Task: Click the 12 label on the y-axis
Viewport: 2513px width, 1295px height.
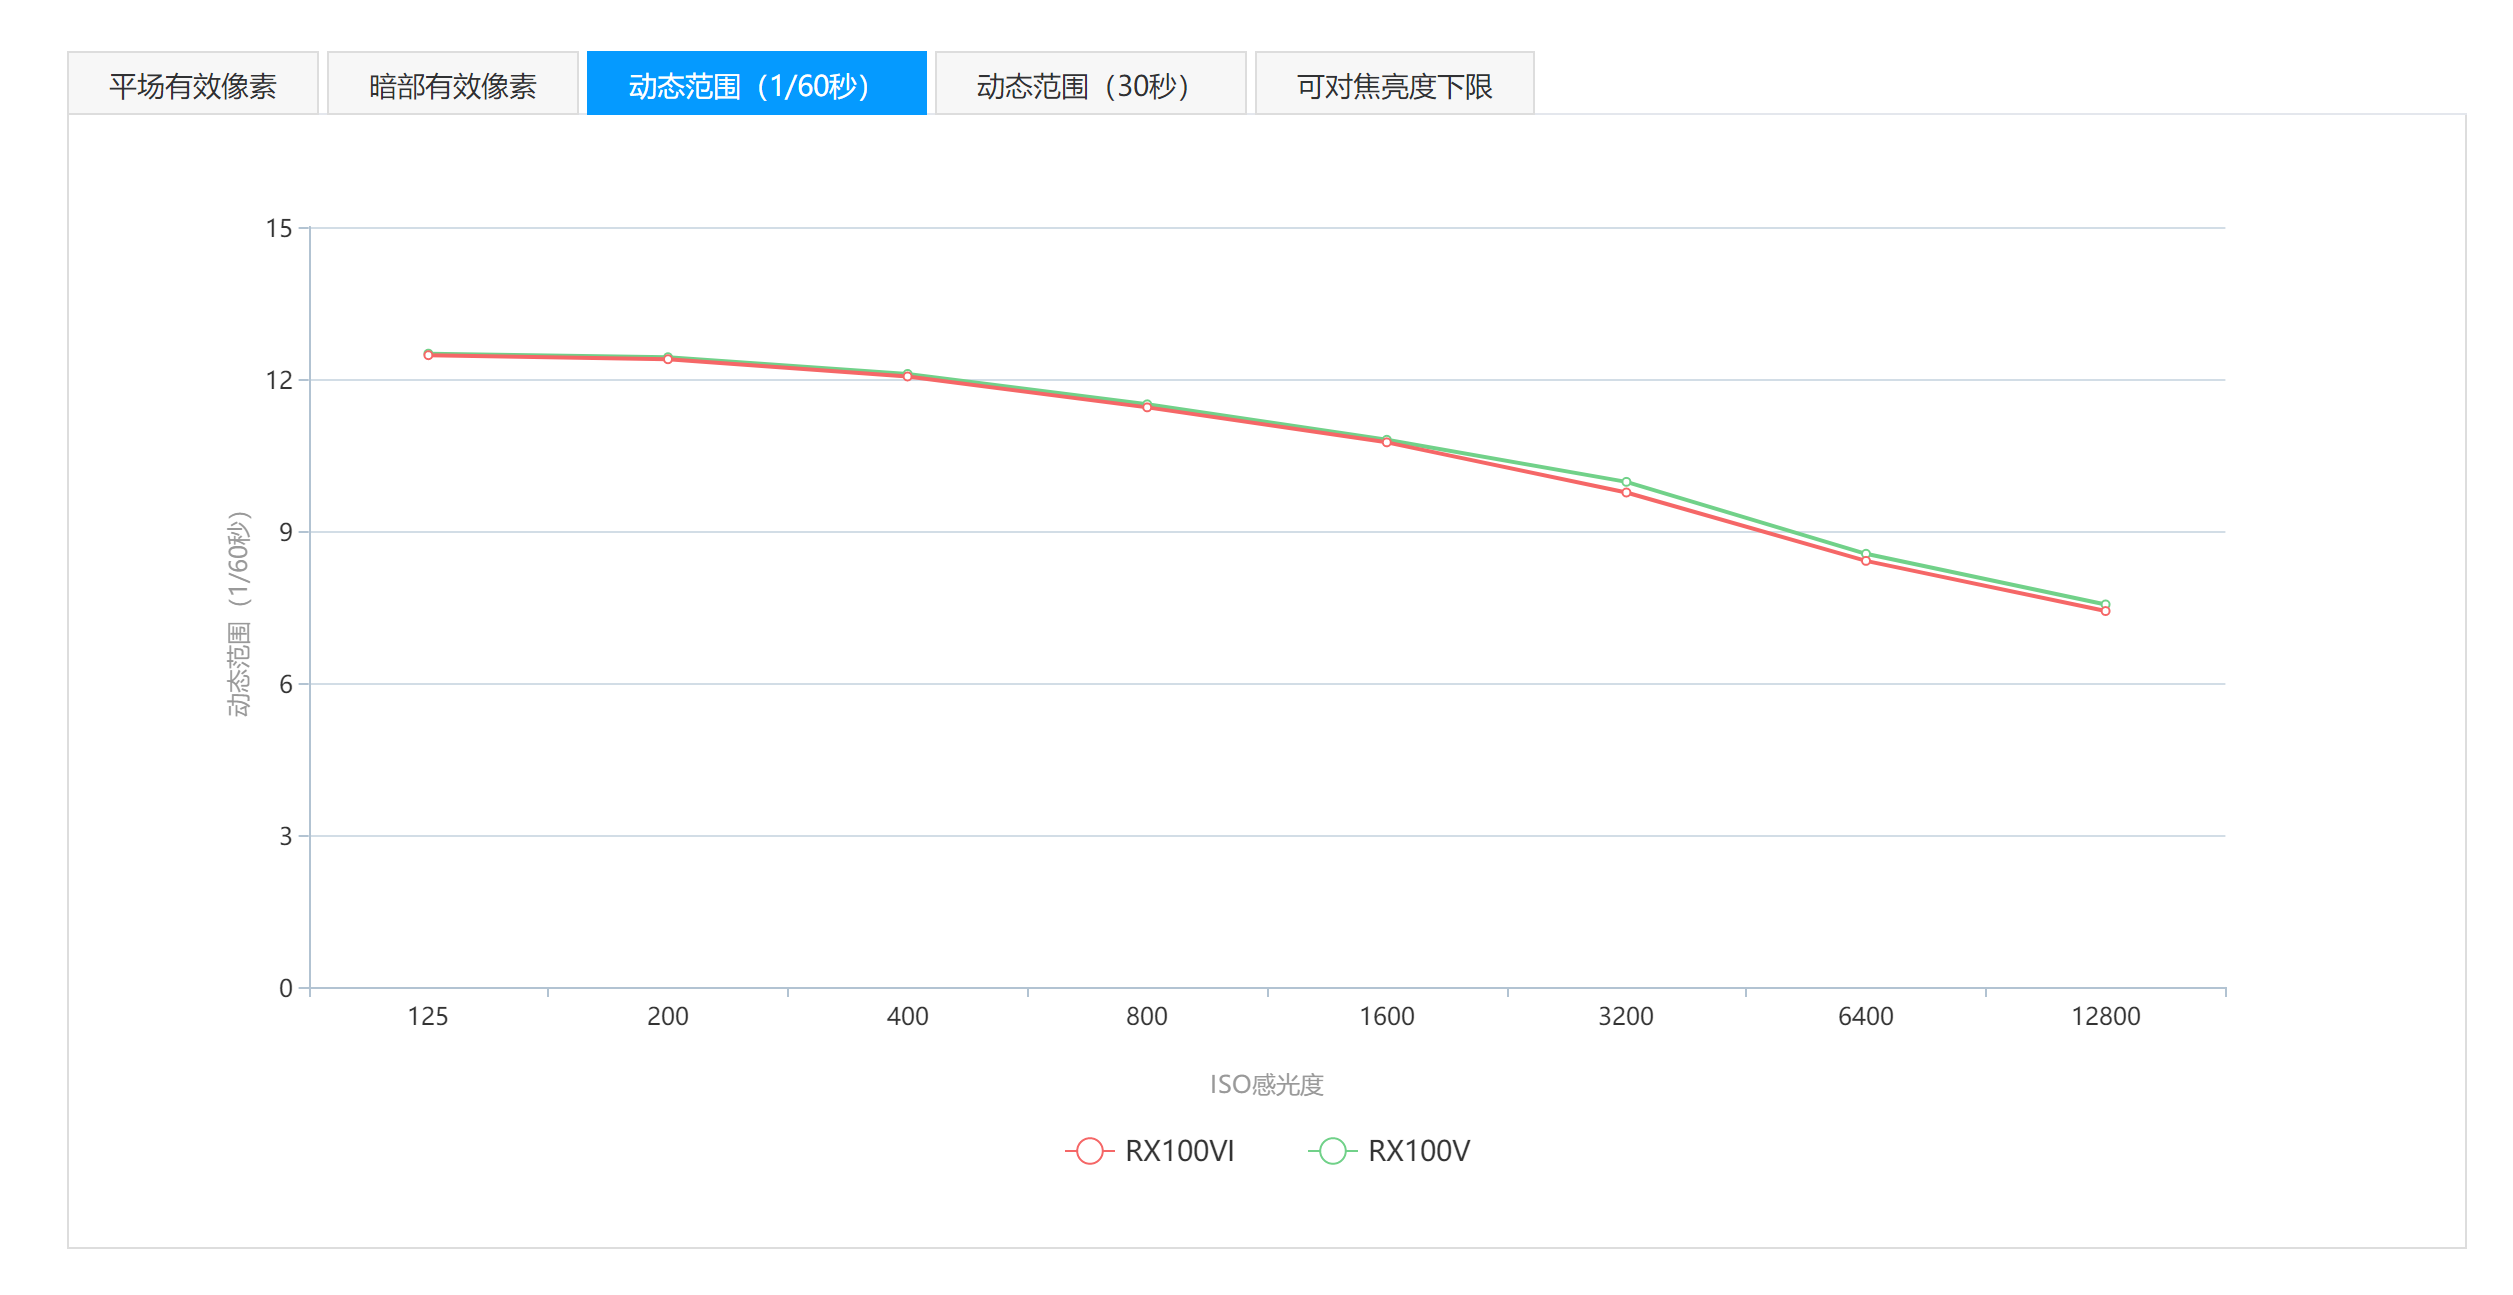Action: [x=279, y=380]
